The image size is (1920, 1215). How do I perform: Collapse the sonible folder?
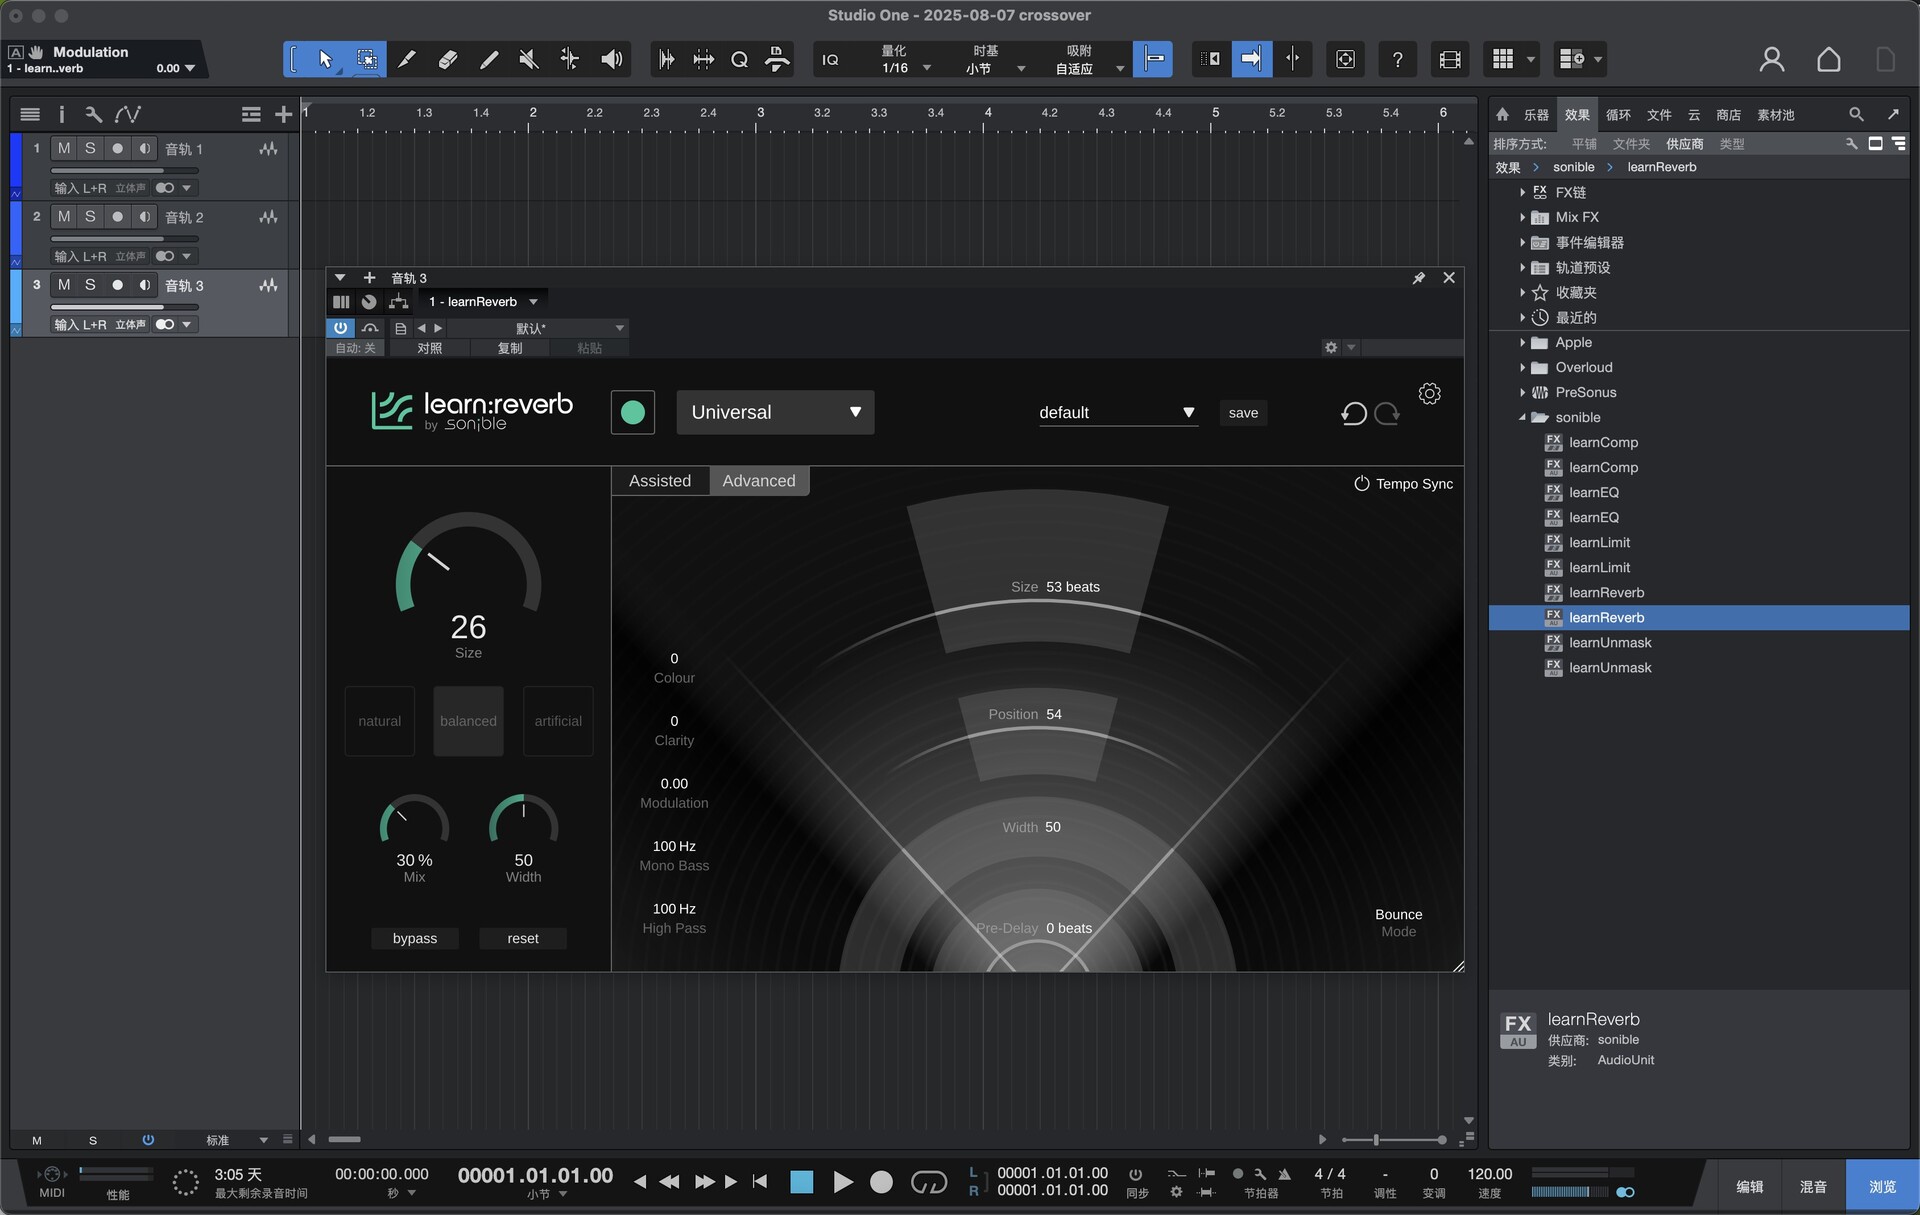pos(1522,417)
